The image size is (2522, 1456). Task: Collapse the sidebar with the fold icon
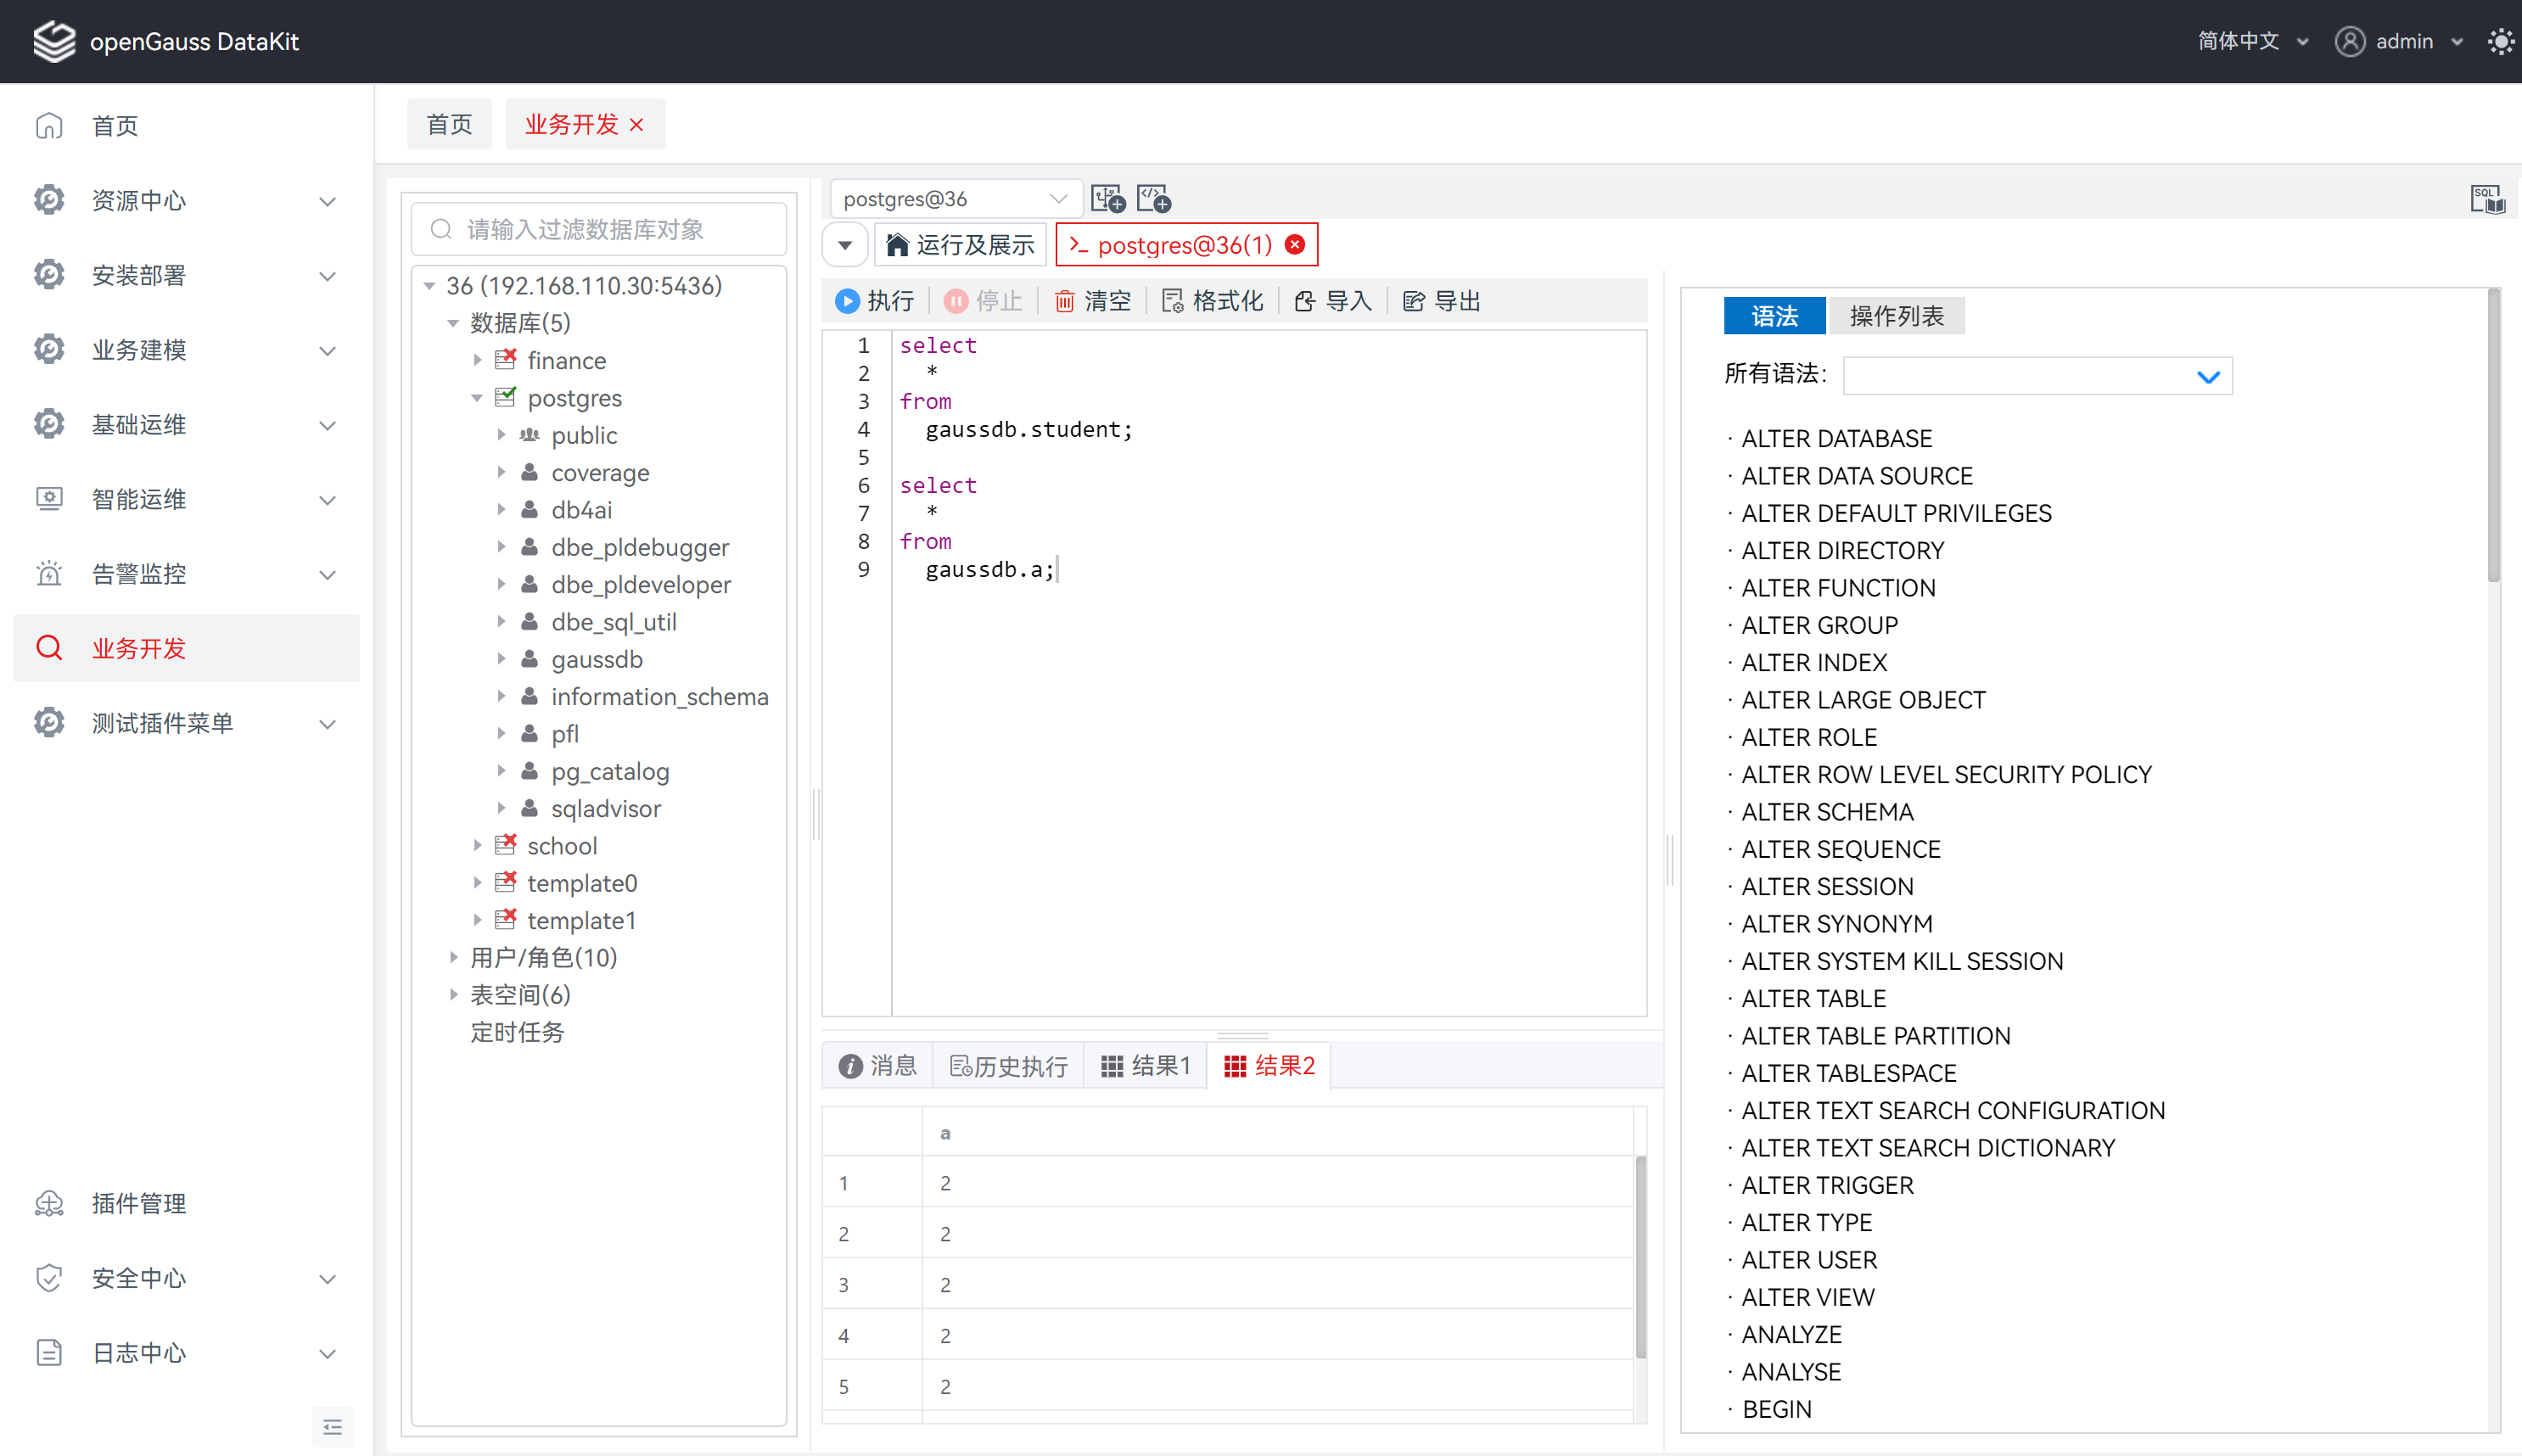tap(332, 1427)
